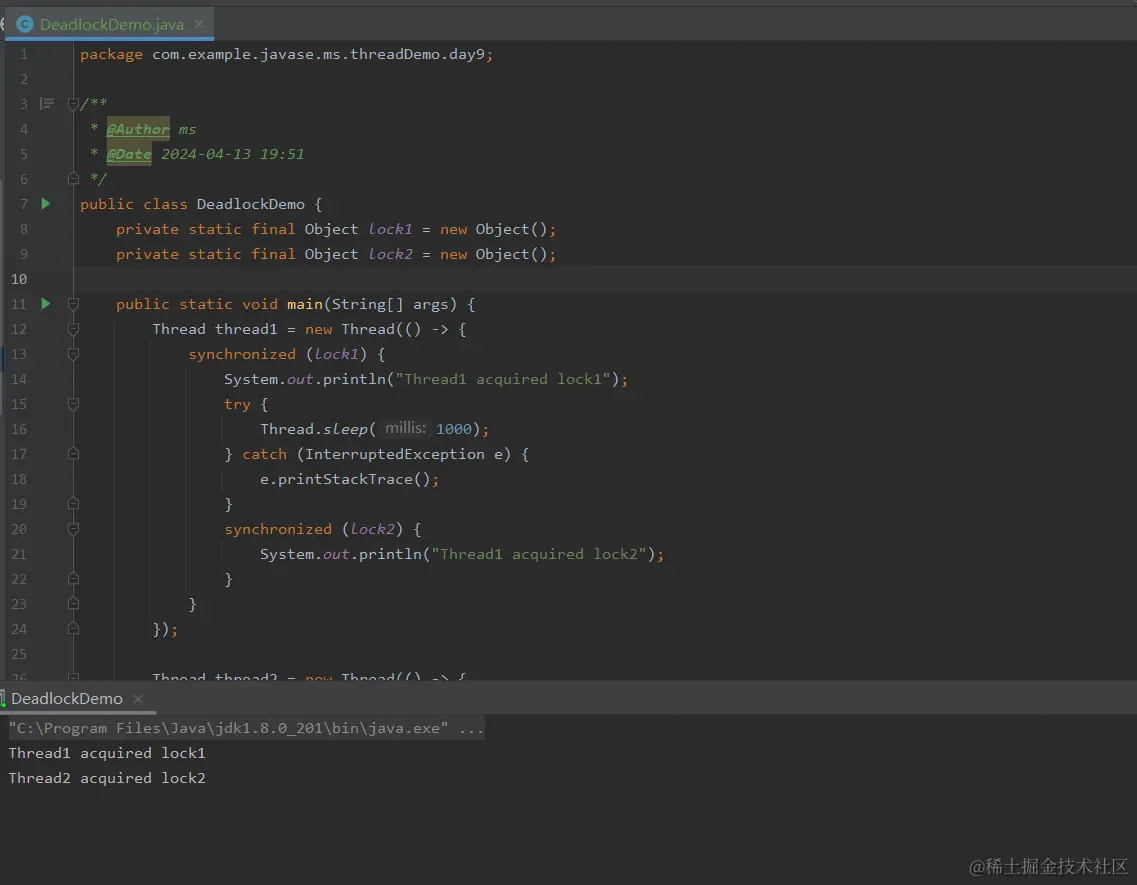Collapse the synchronized lock1 block at line 13
Viewport: 1137px width, 885px height.
73,354
